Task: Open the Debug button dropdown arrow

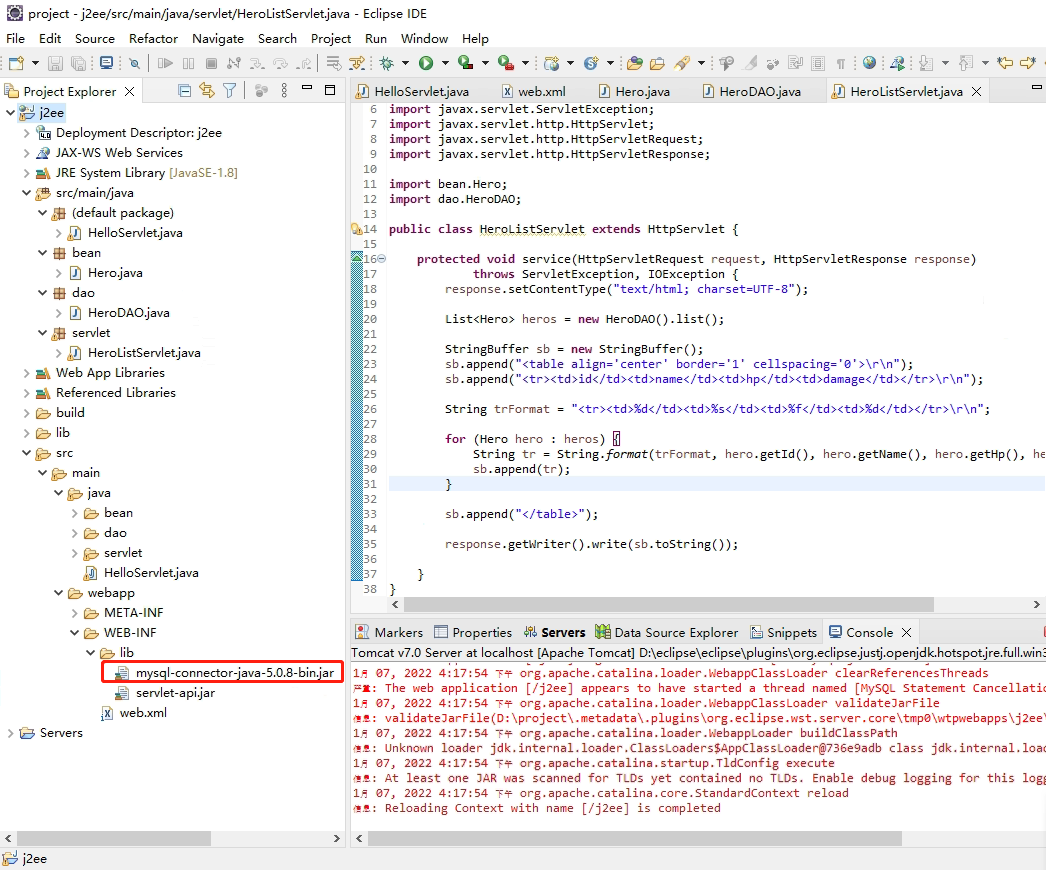Action: (405, 63)
